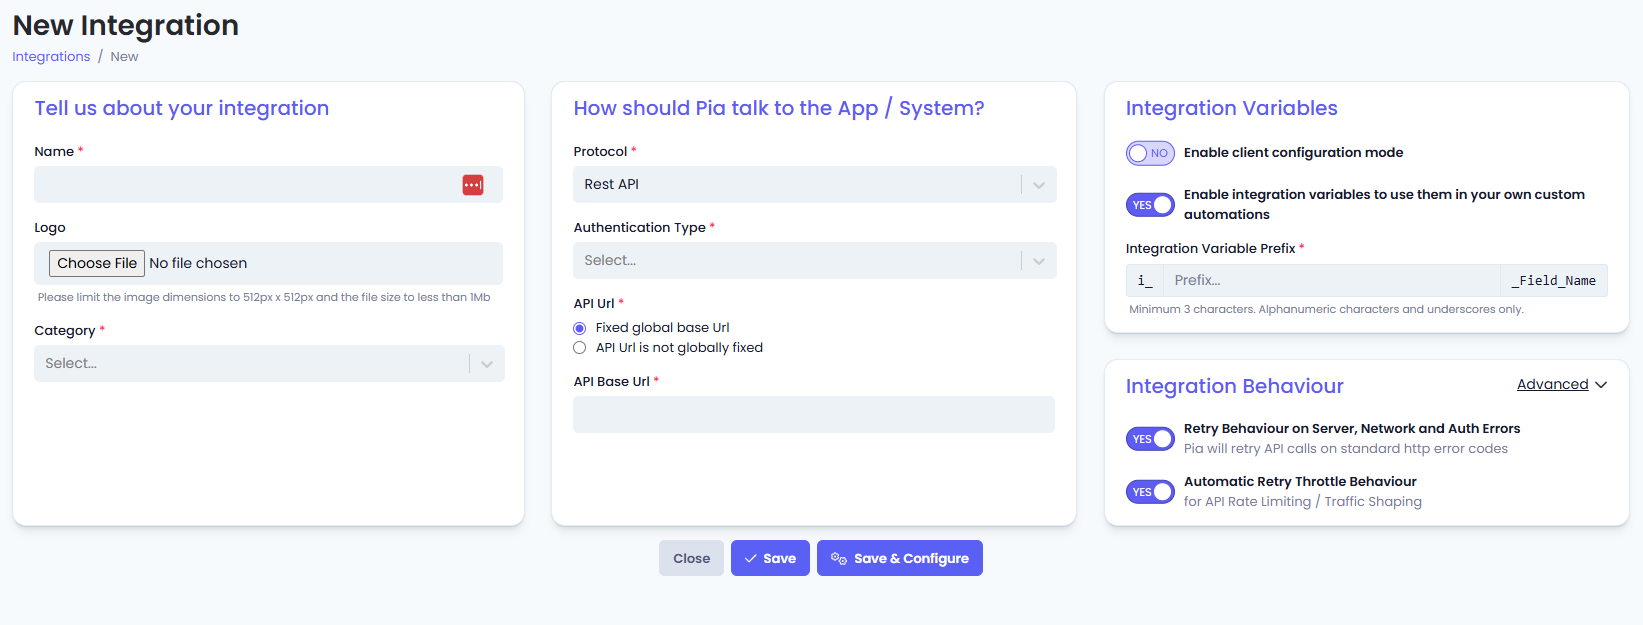Click the checkmark icon on the Save button

pos(750,559)
